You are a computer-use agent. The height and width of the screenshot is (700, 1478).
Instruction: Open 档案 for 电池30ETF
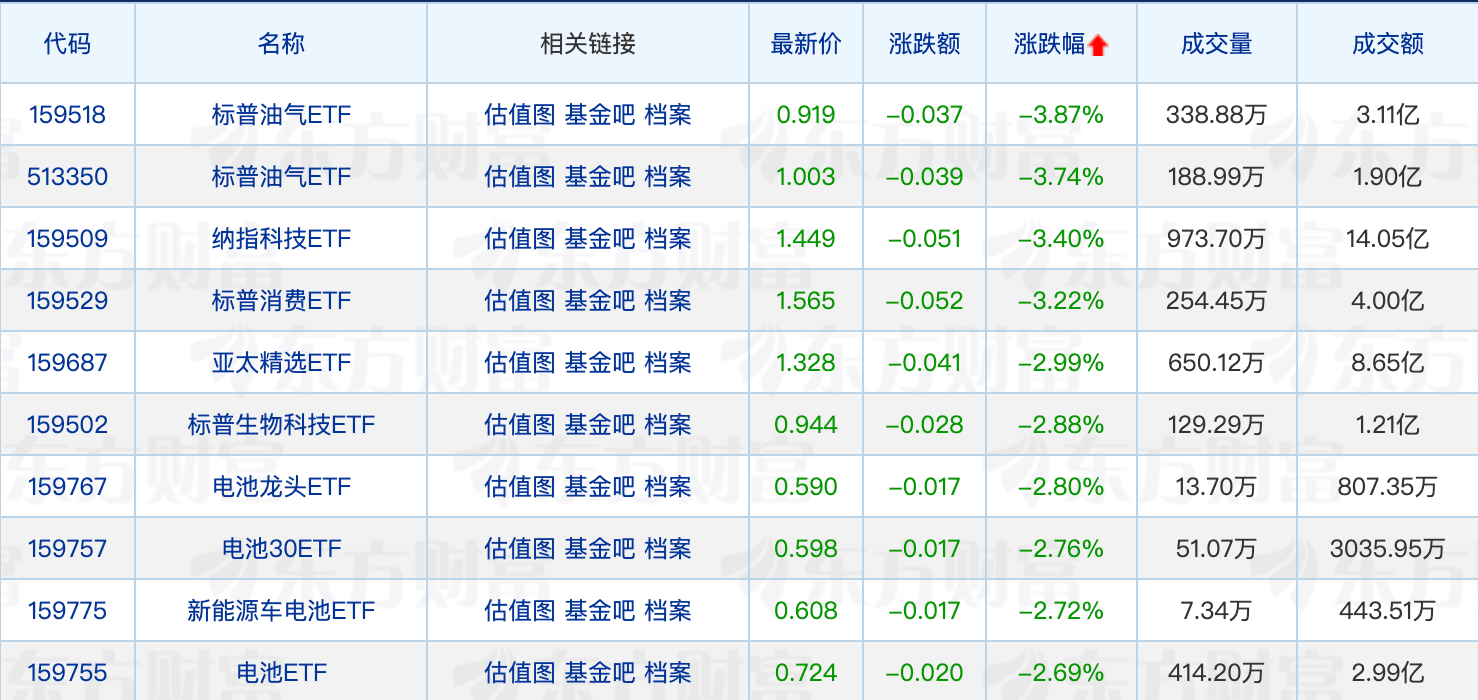point(668,549)
